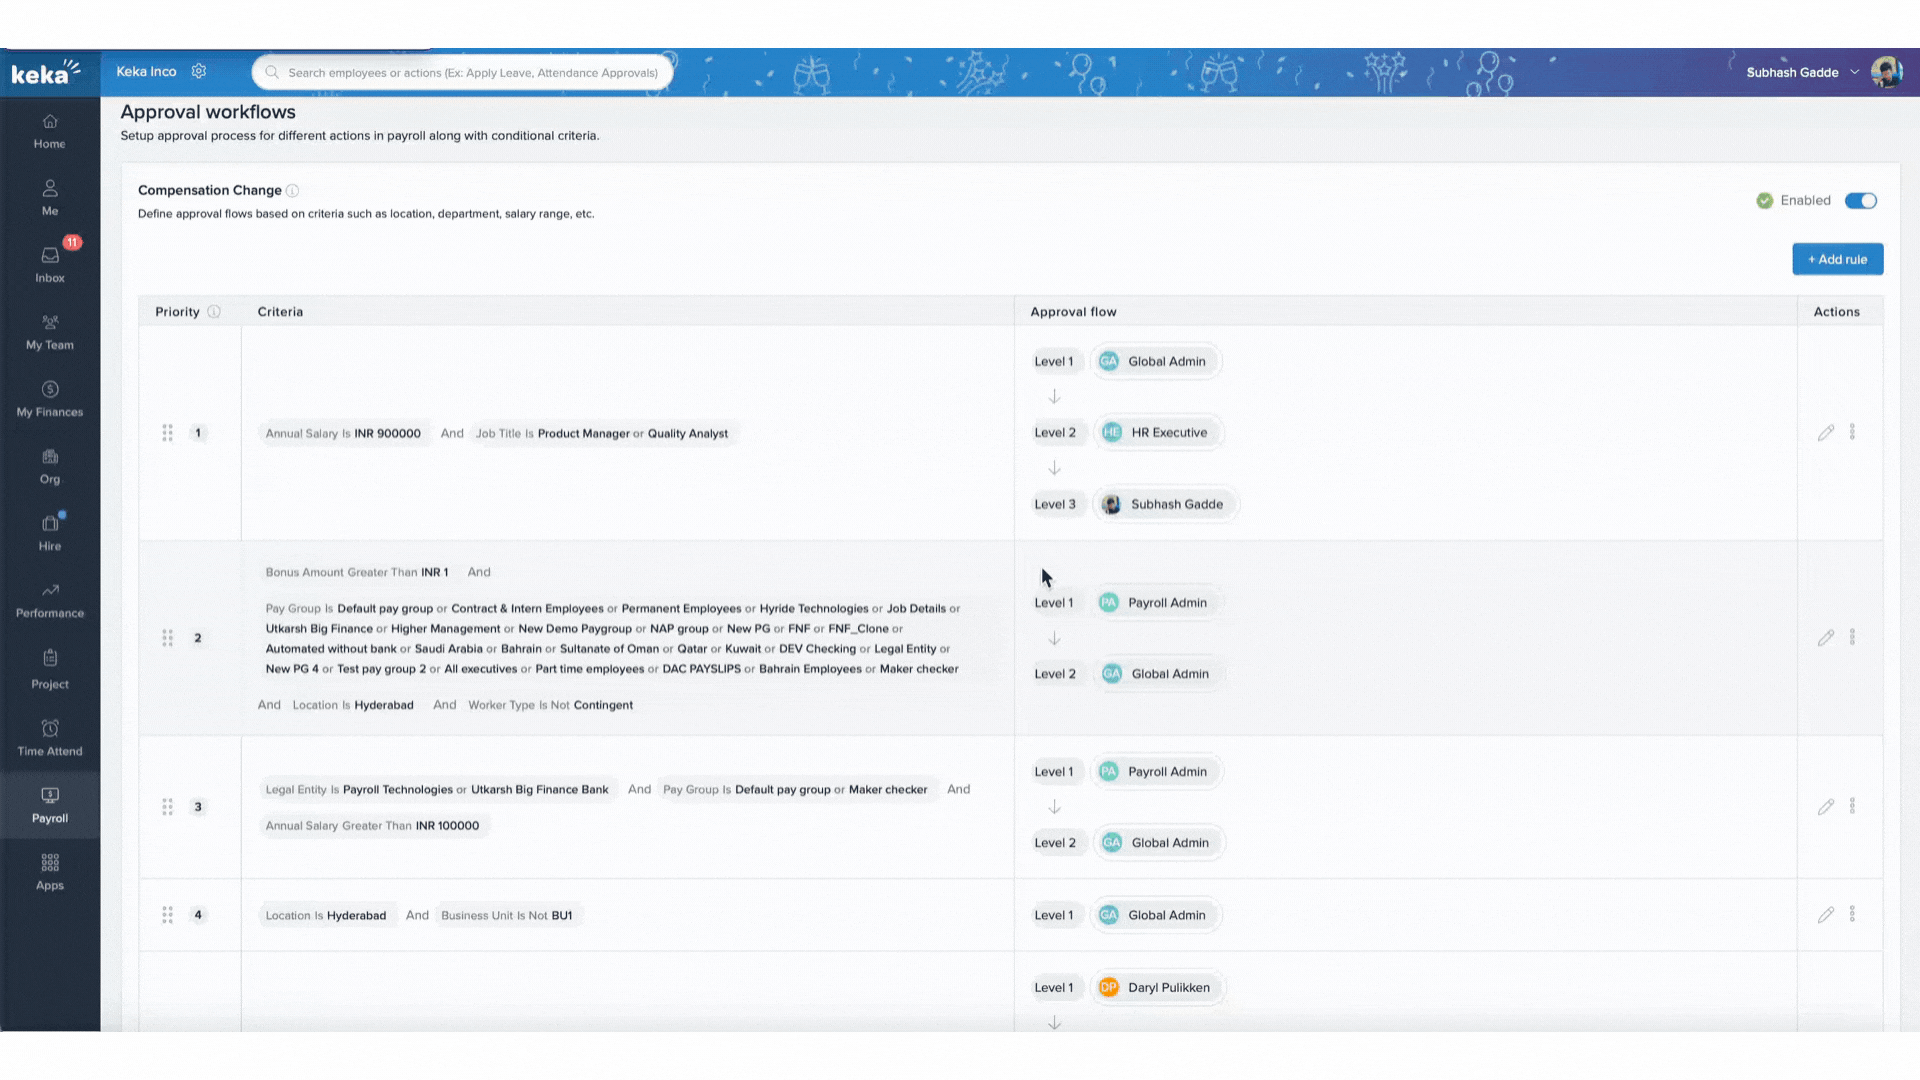The width and height of the screenshot is (1920, 1080).
Task: Open settings gear next to Keka Inco
Action: coord(199,71)
